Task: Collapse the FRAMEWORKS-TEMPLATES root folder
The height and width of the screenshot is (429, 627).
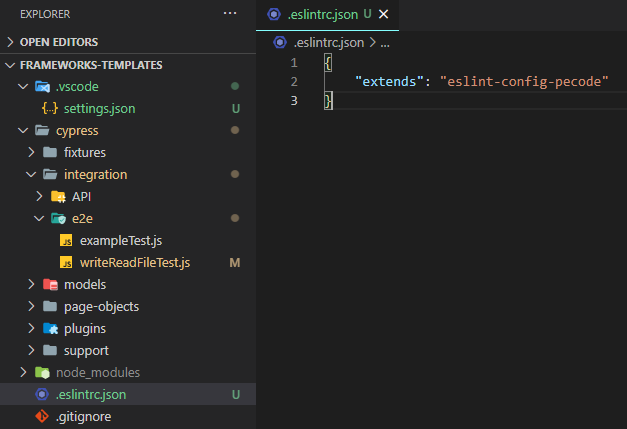Action: (11, 64)
